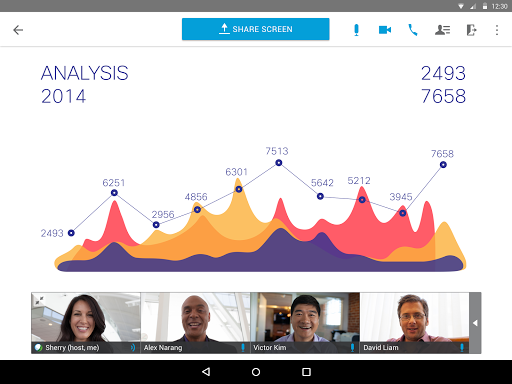This screenshot has height=384, width=512.
Task: Click Sherry's speaking audio indicator
Action: pyautogui.click(x=133, y=348)
